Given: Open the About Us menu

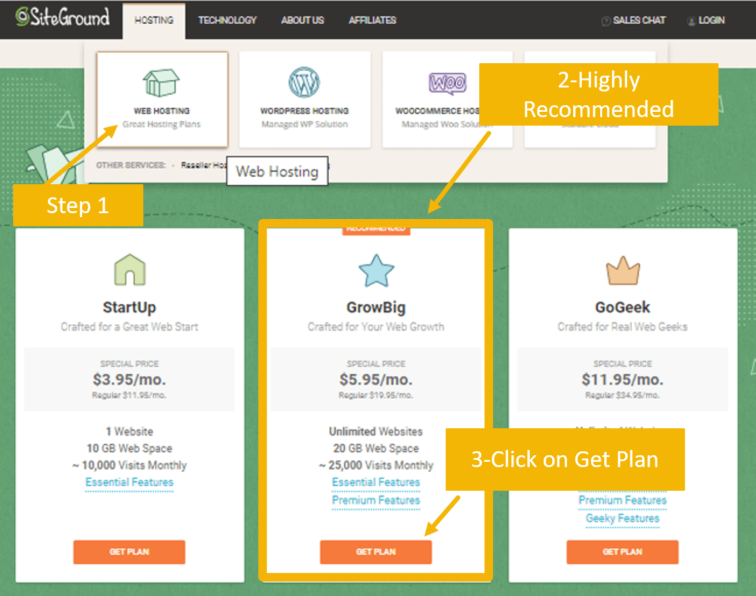Looking at the screenshot, I should (x=302, y=20).
